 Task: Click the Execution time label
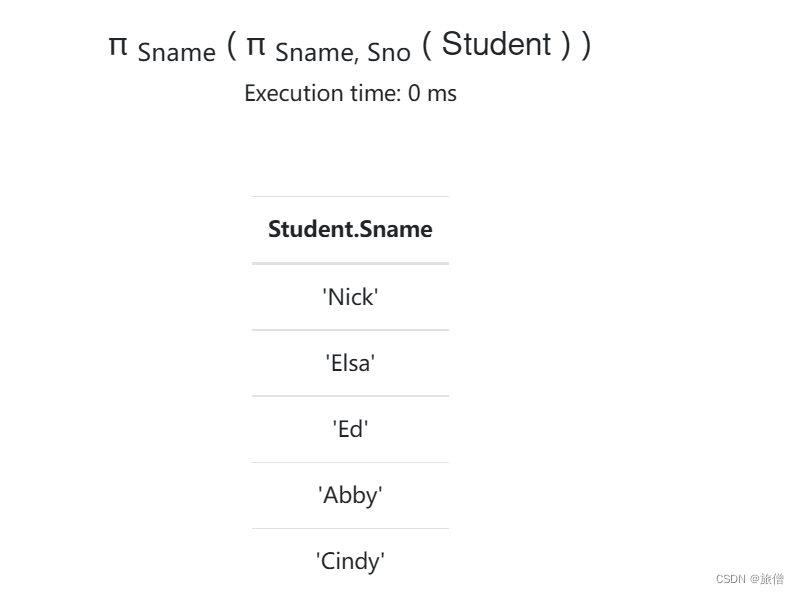(x=323, y=93)
